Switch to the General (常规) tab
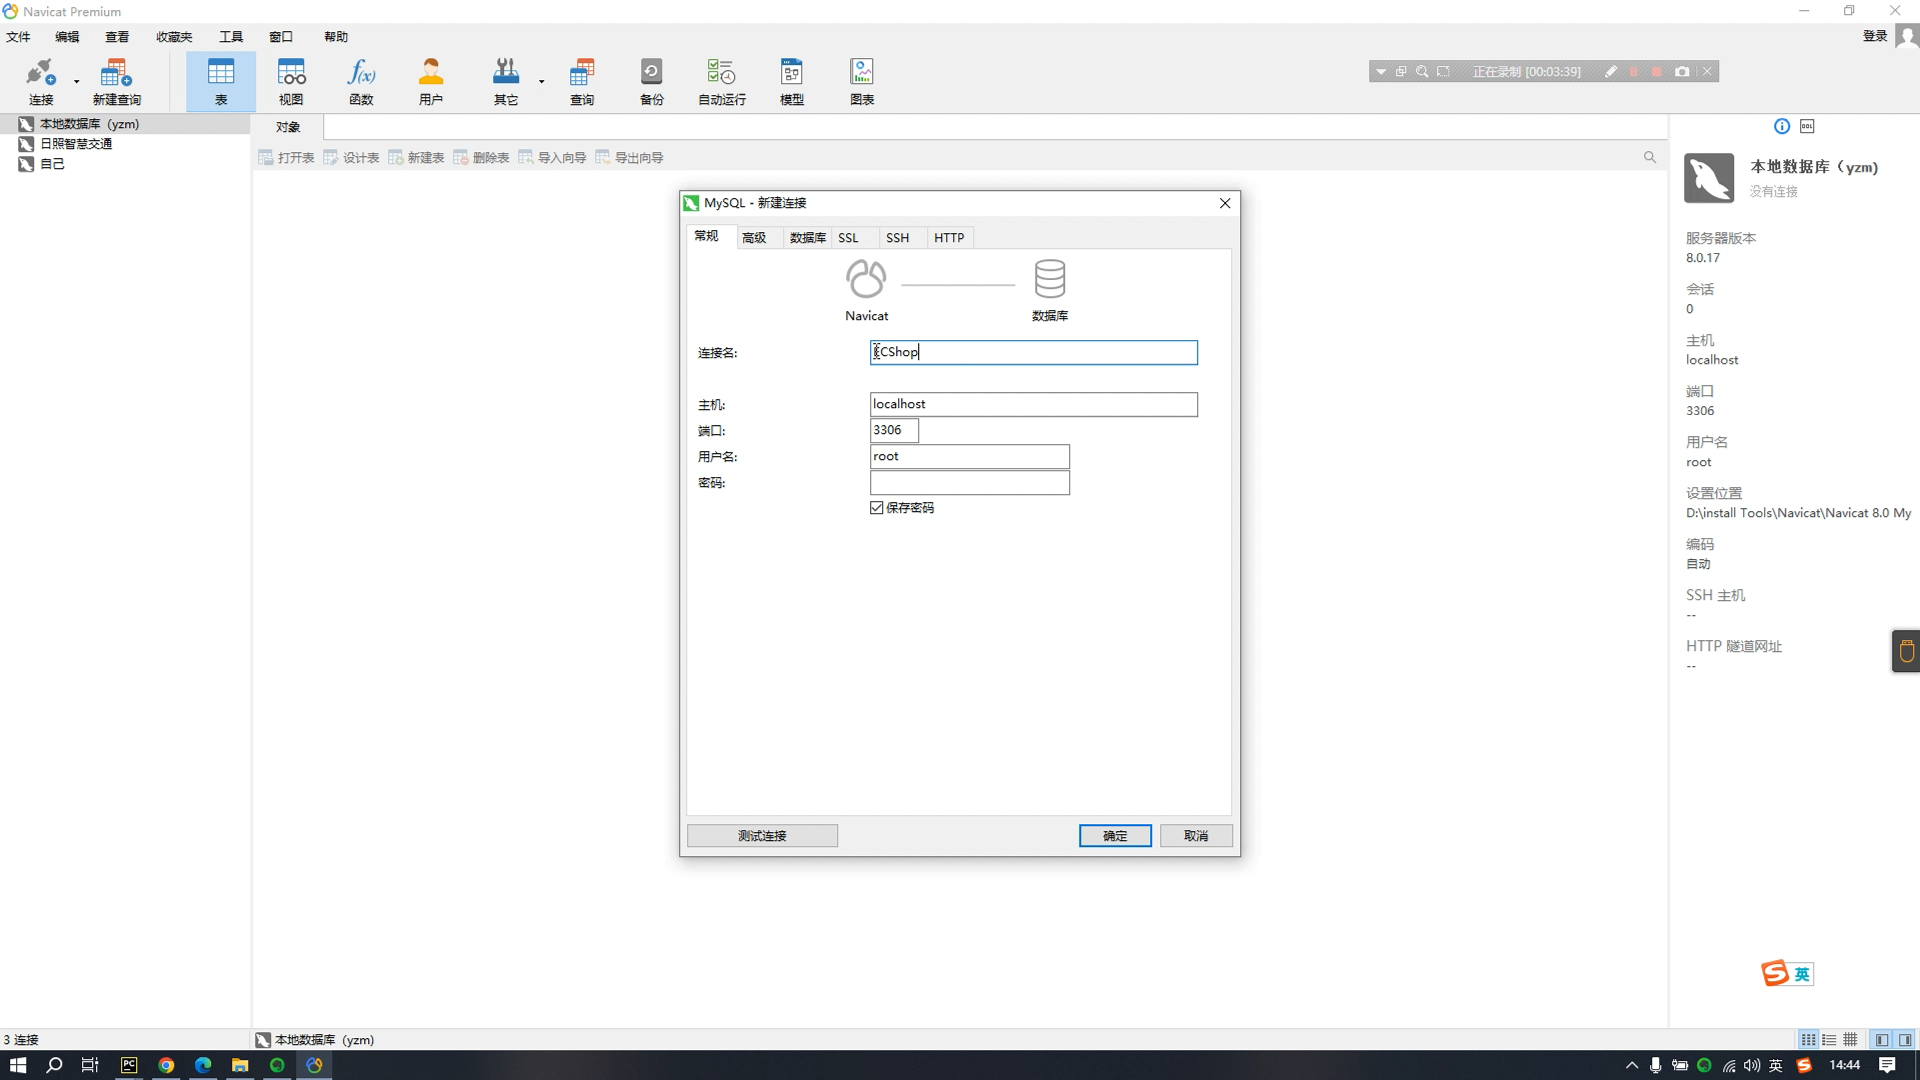Viewport: 1920px width, 1080px height. tap(707, 236)
